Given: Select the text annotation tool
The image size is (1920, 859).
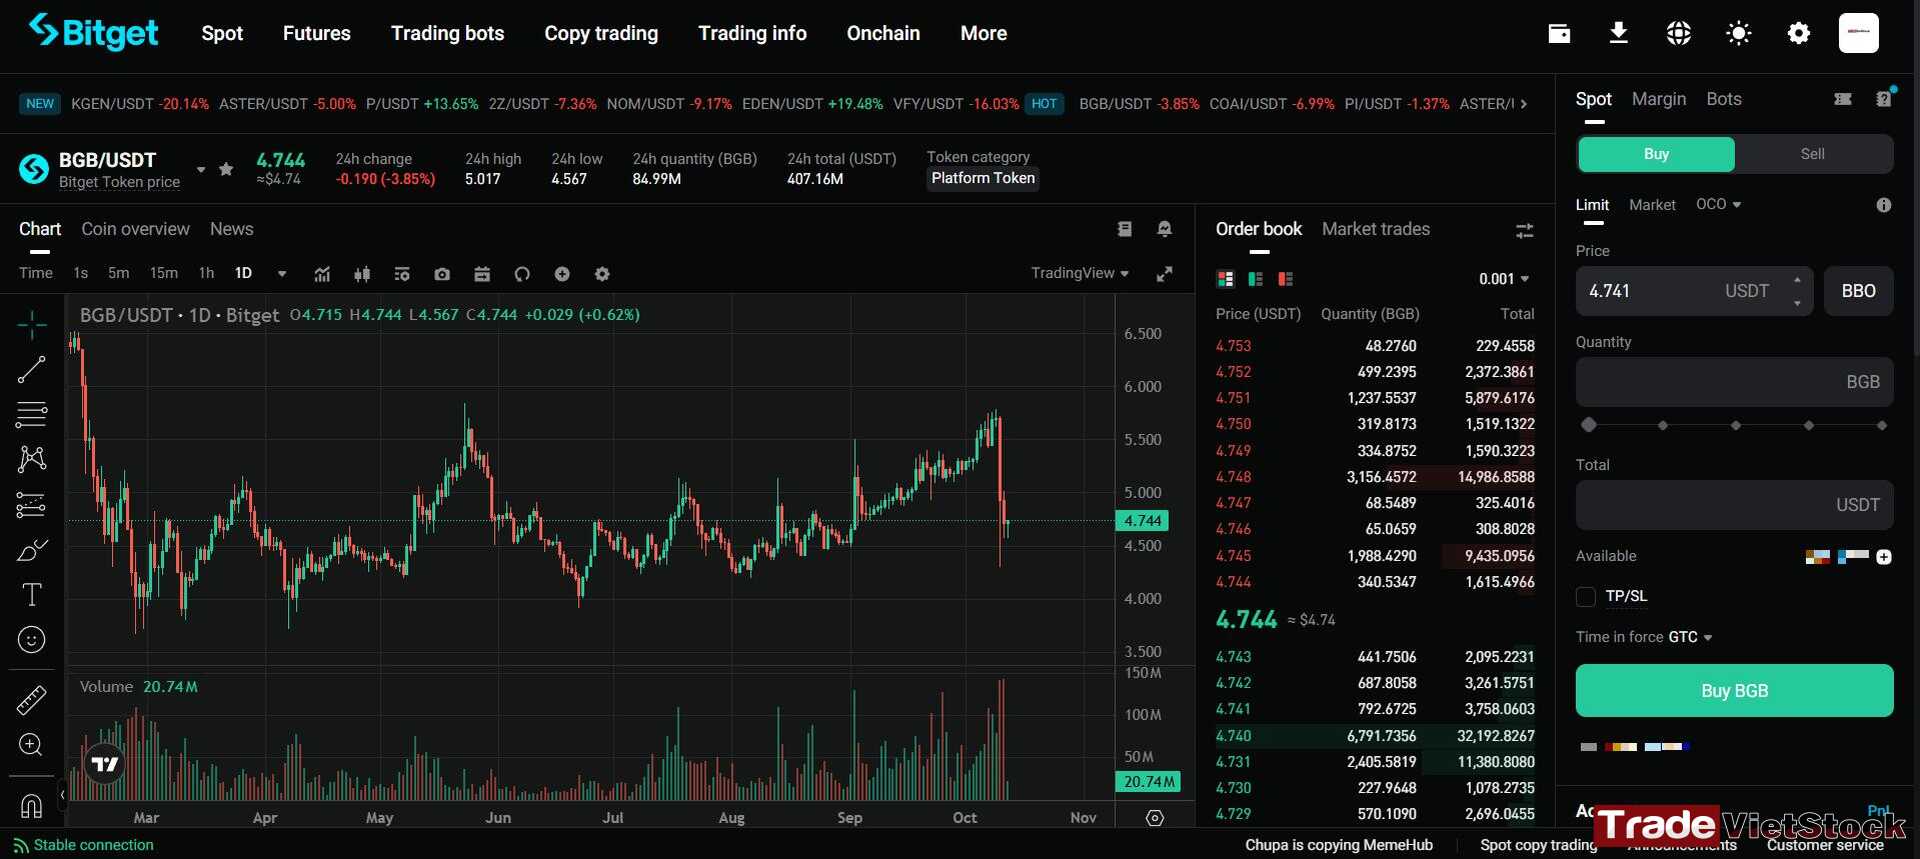Looking at the screenshot, I should coord(32,595).
